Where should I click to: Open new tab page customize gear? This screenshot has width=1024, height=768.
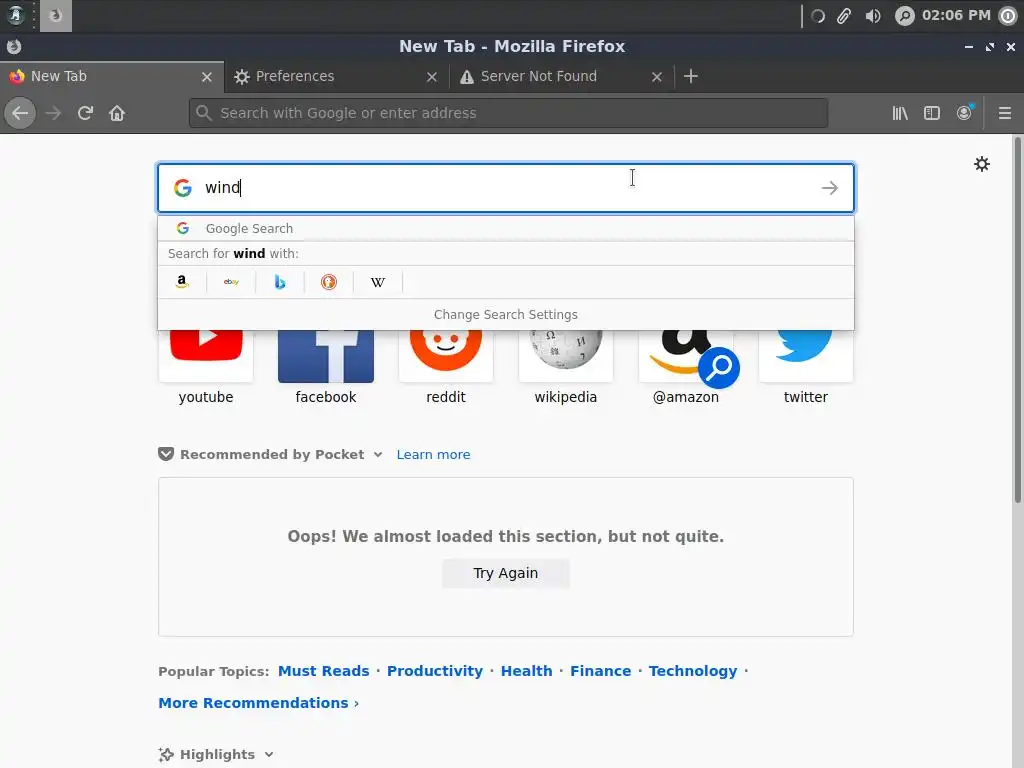pyautogui.click(x=982, y=164)
